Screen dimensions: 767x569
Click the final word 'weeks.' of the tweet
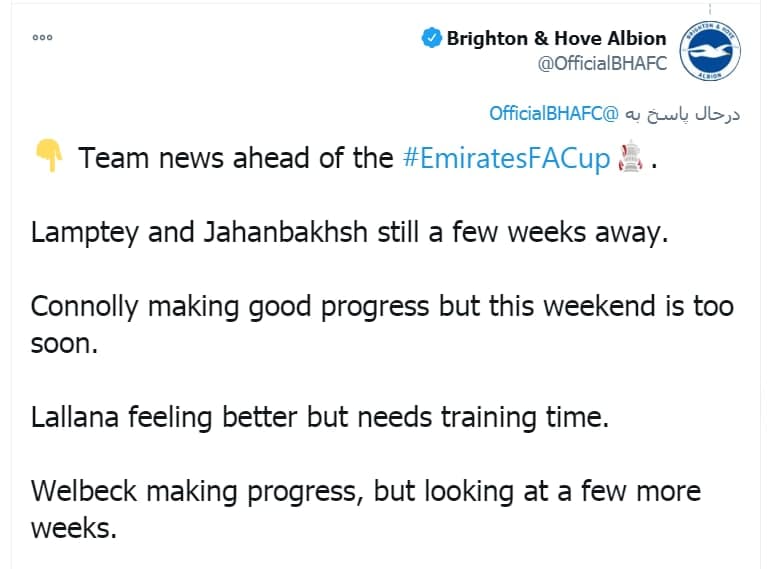74,528
